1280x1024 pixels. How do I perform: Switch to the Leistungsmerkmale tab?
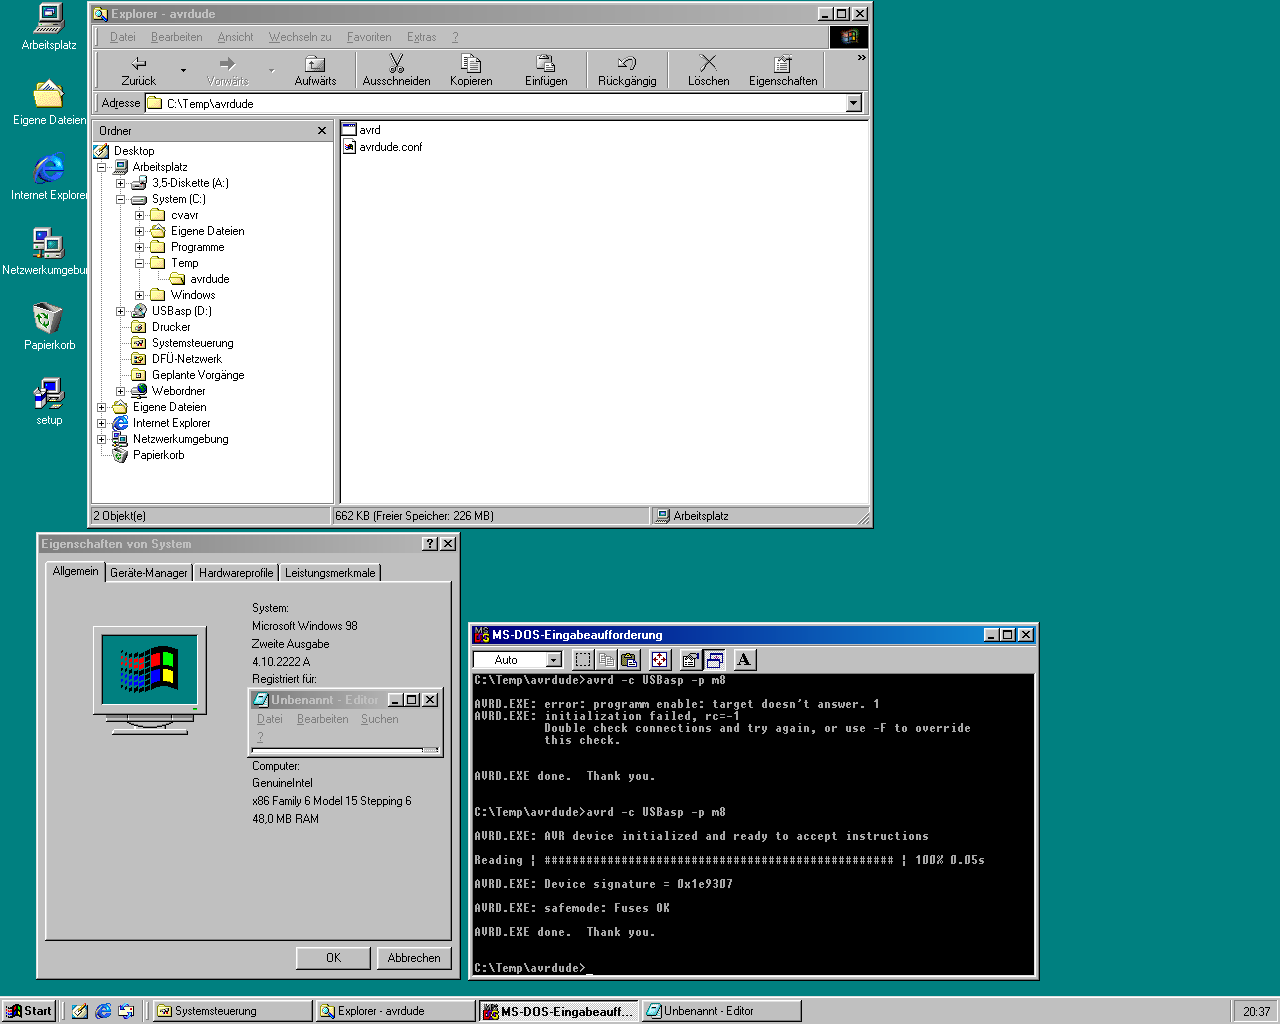(x=330, y=573)
